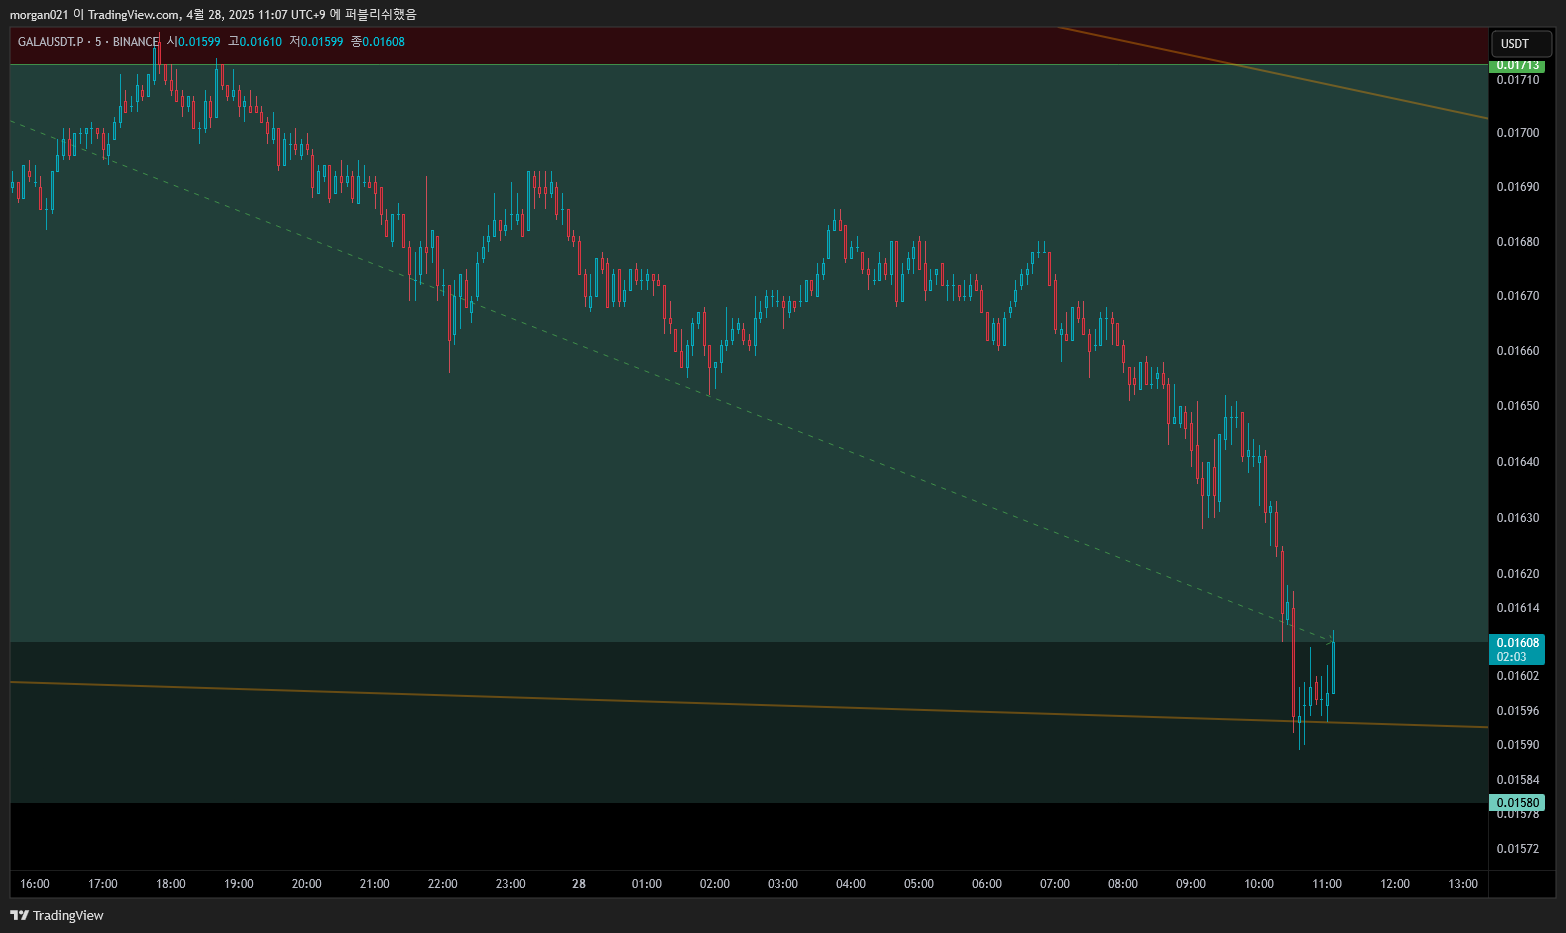Select the 0.01580 price label
The height and width of the screenshot is (933, 1566).
pyautogui.click(x=1517, y=802)
